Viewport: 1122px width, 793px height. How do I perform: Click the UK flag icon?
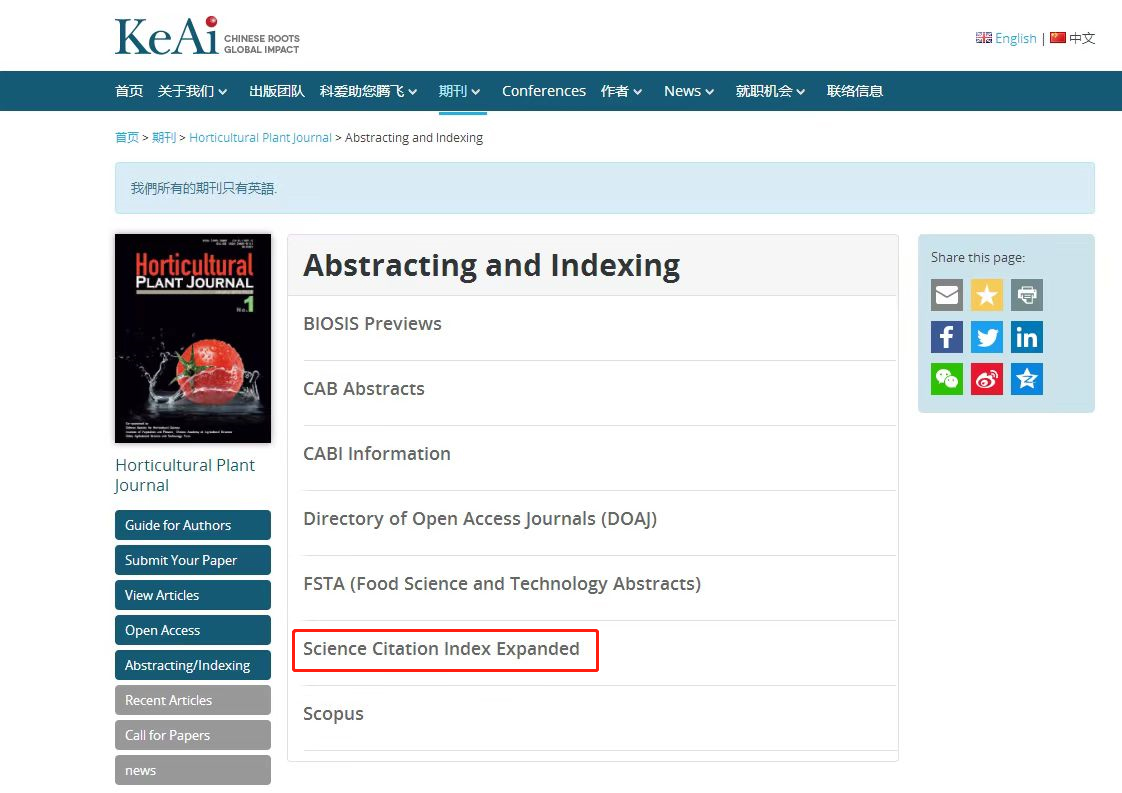click(x=984, y=37)
